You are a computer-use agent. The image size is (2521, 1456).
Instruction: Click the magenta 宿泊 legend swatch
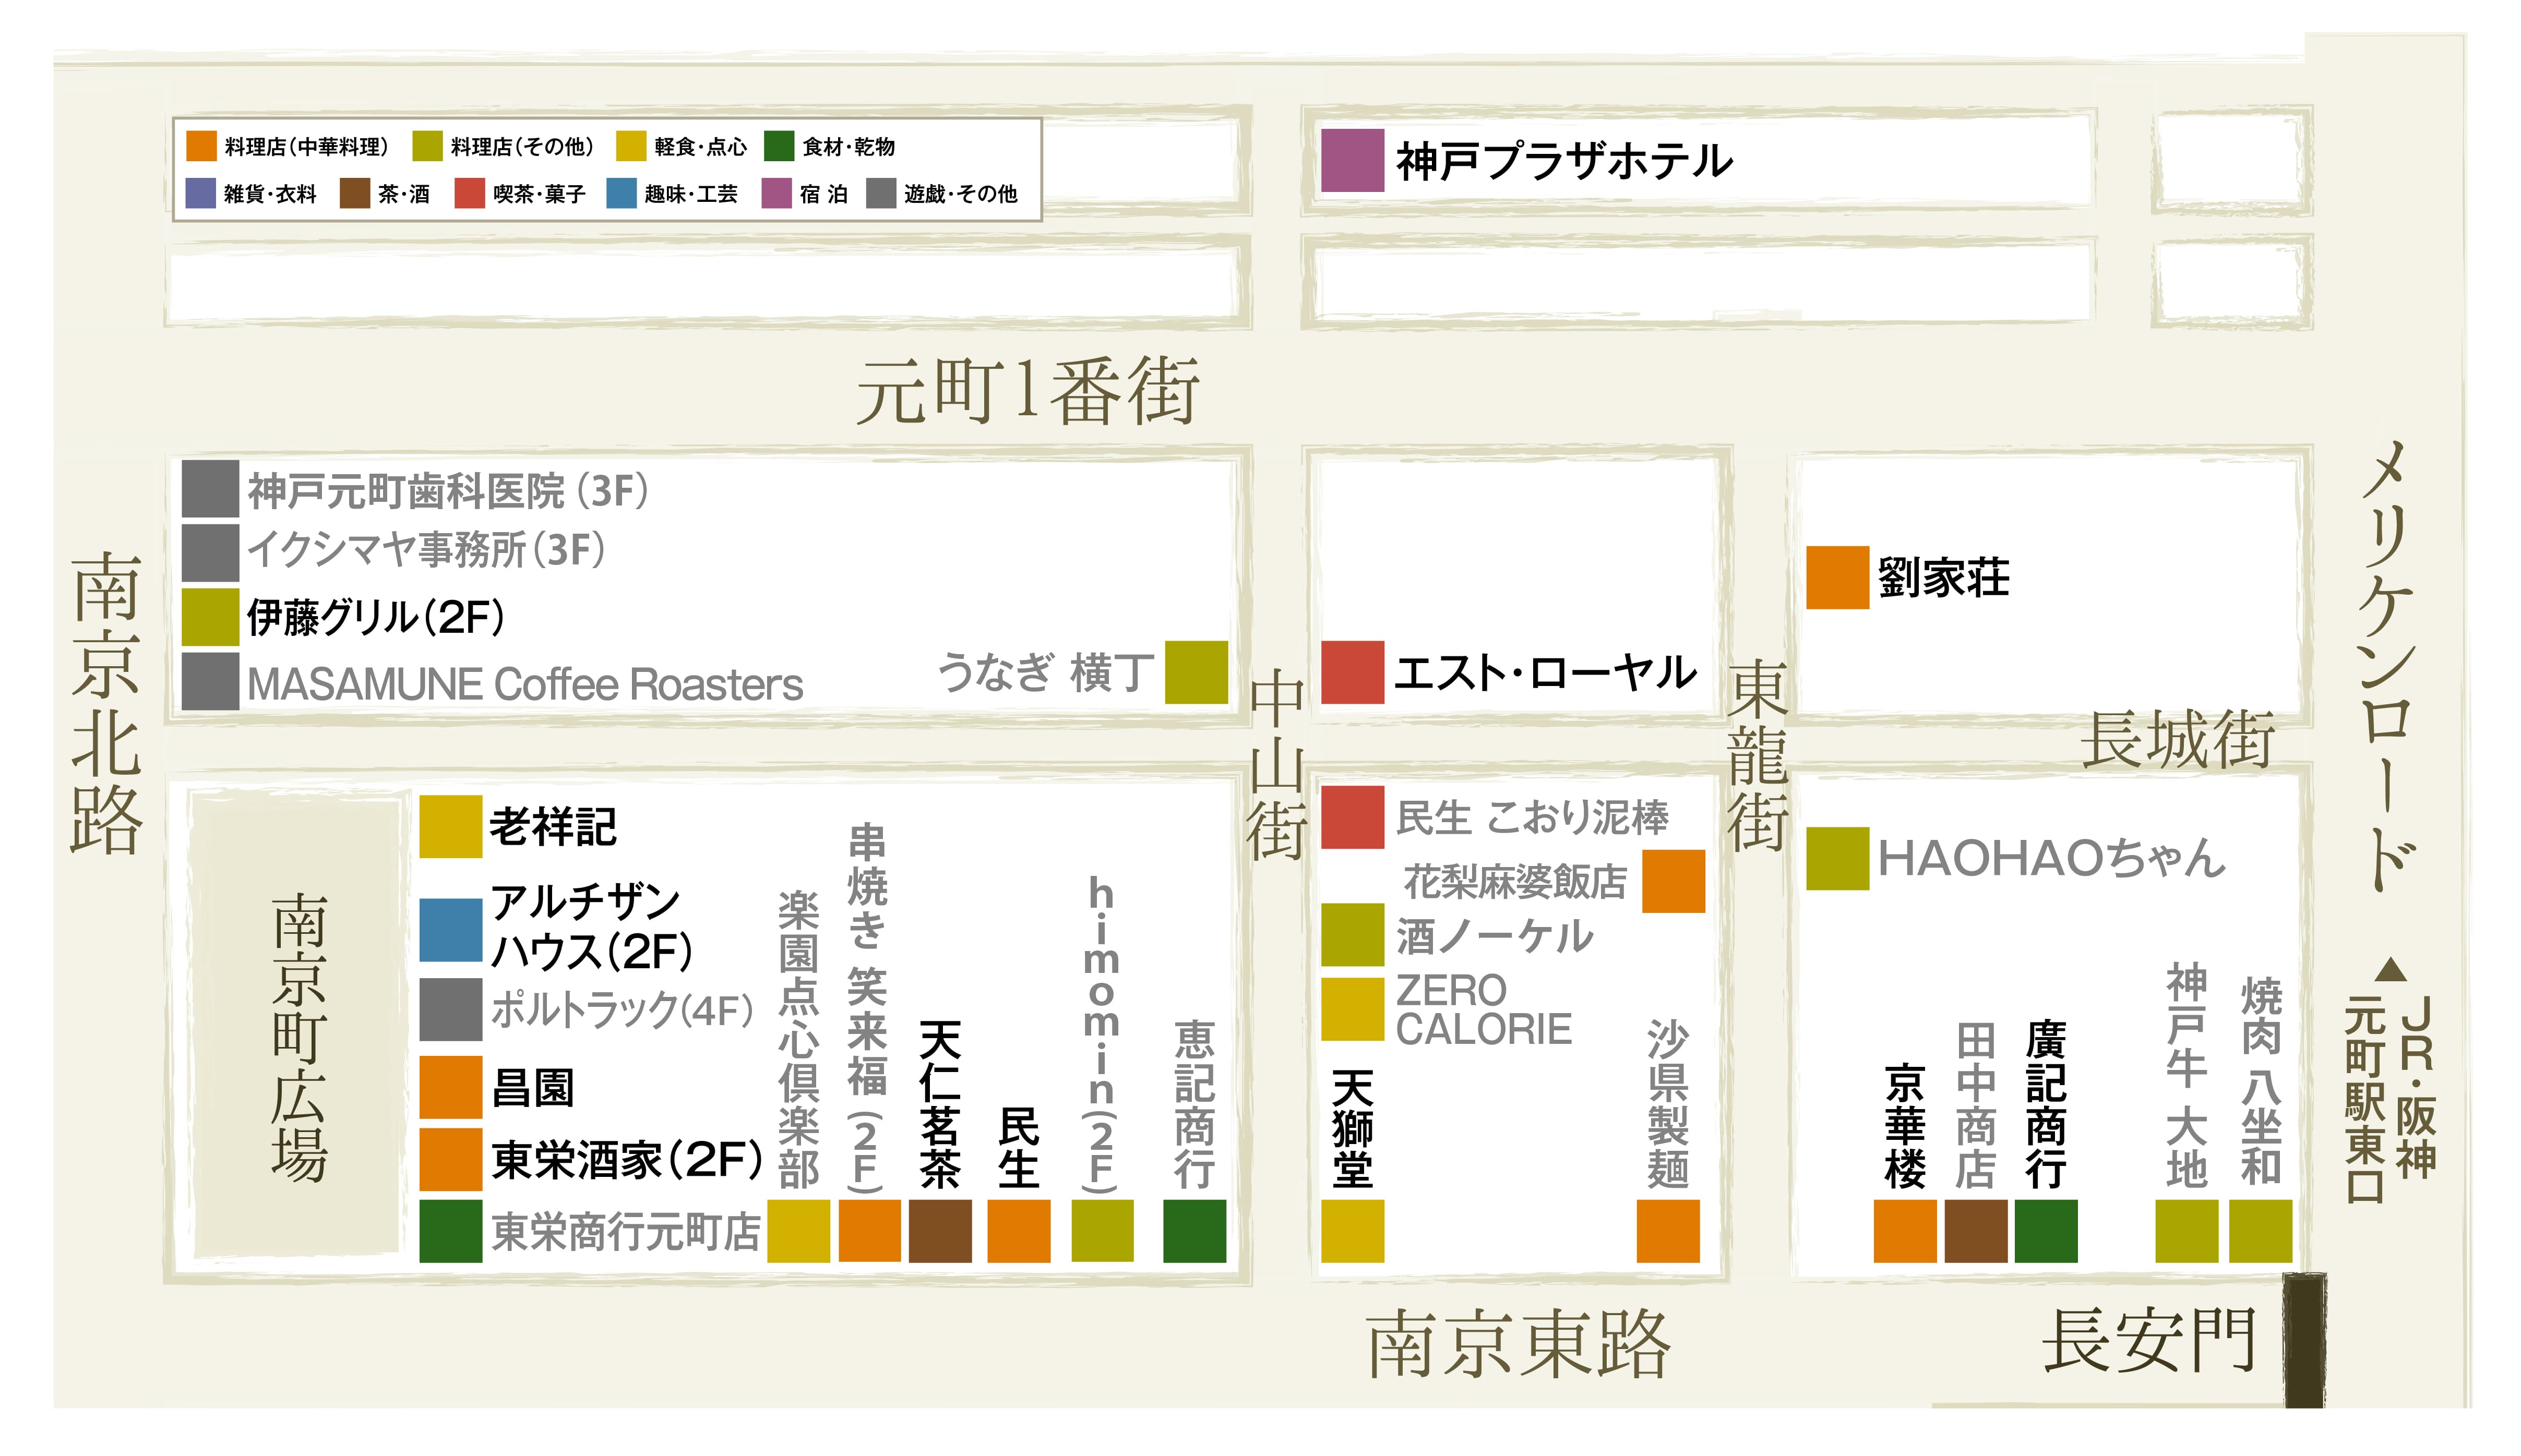777,193
